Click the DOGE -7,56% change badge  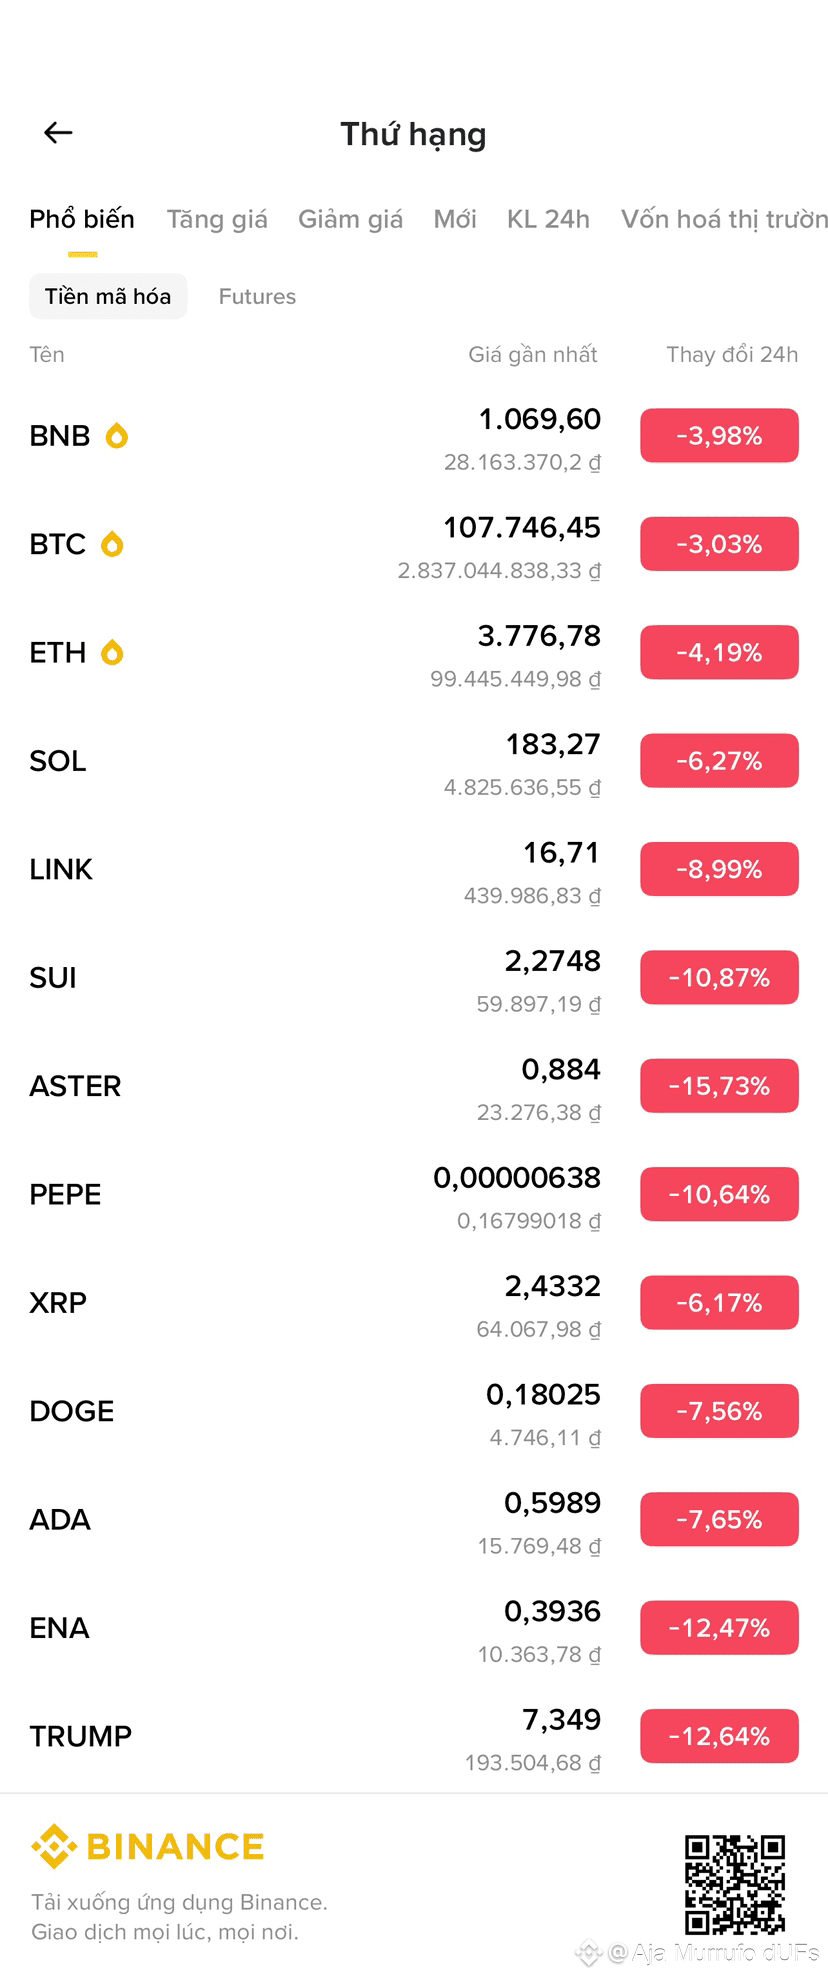719,1411
